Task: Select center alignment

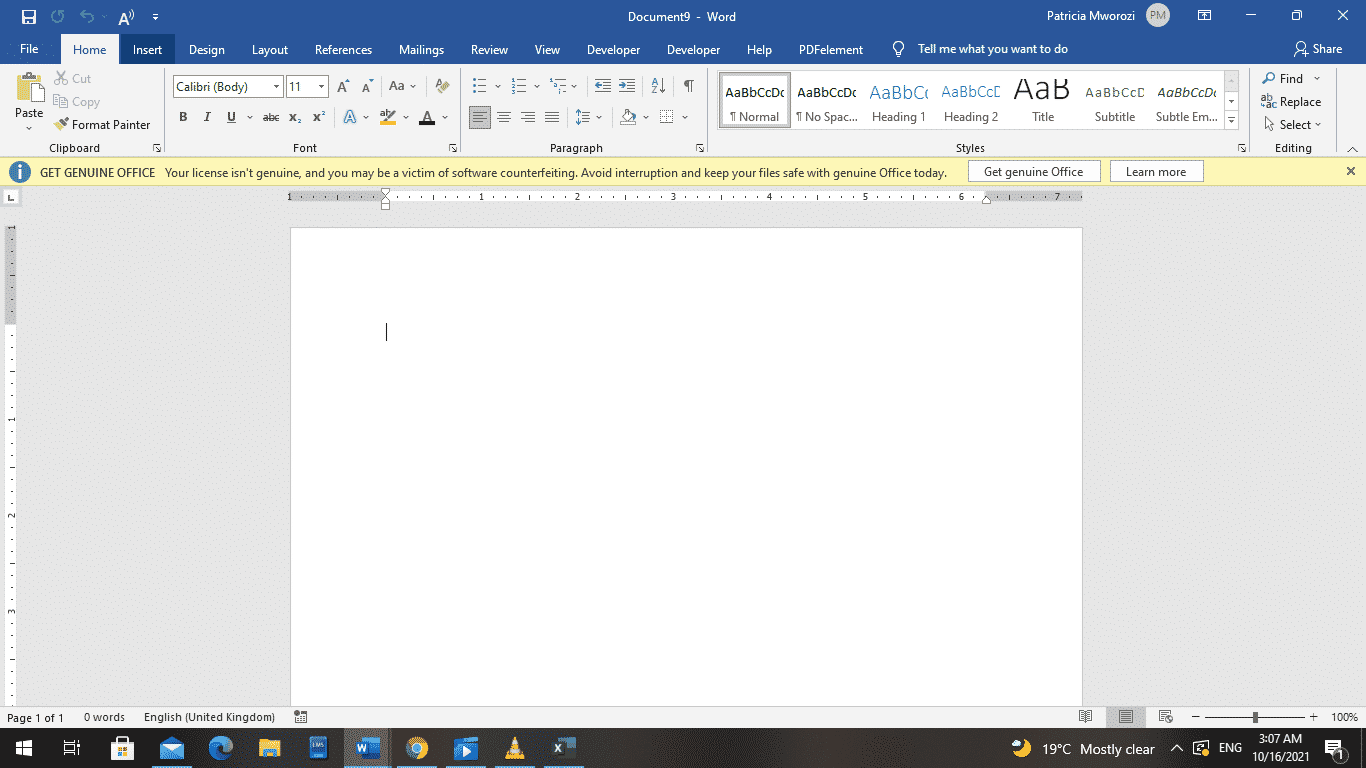Action: [x=504, y=117]
